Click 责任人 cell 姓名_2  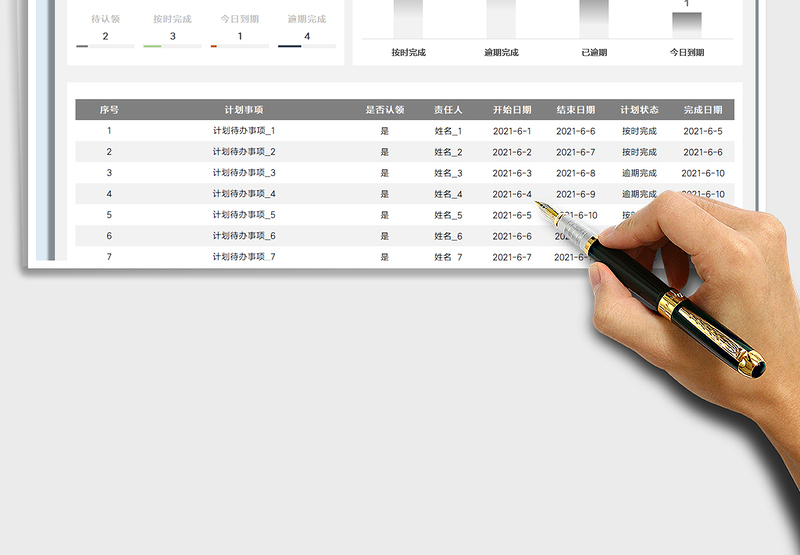point(448,152)
